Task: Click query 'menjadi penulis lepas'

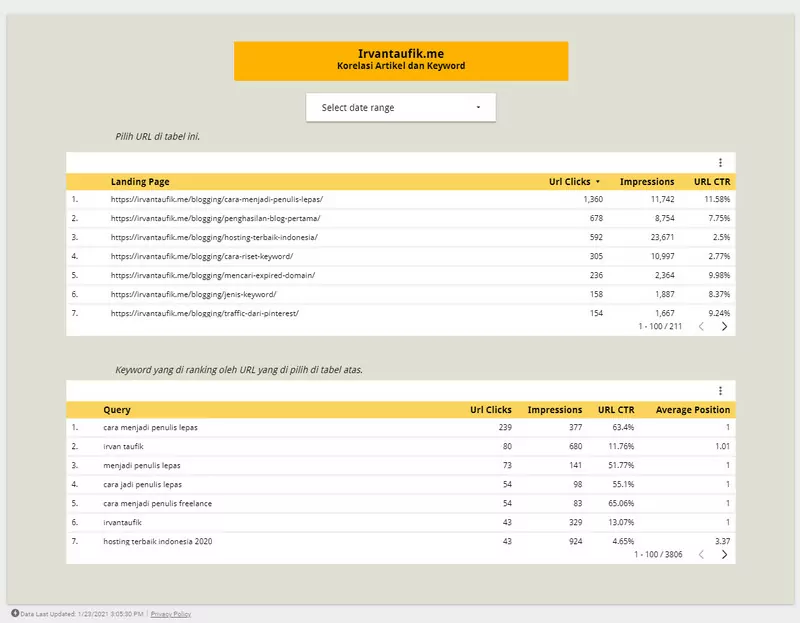Action: 141,465
